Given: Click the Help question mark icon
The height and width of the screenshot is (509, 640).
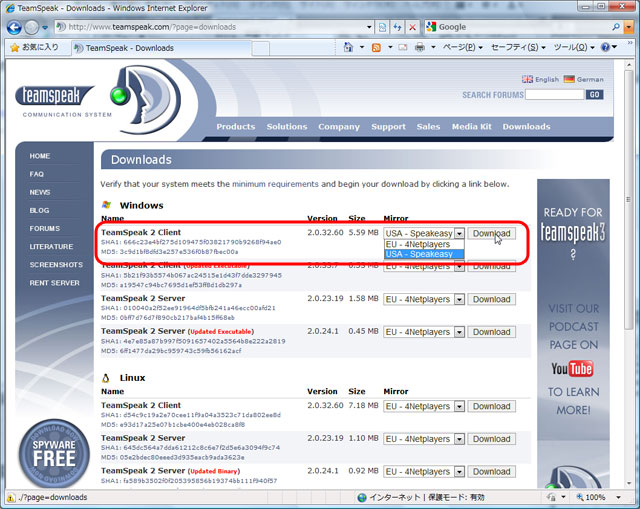Looking at the screenshot, I should (605, 47).
